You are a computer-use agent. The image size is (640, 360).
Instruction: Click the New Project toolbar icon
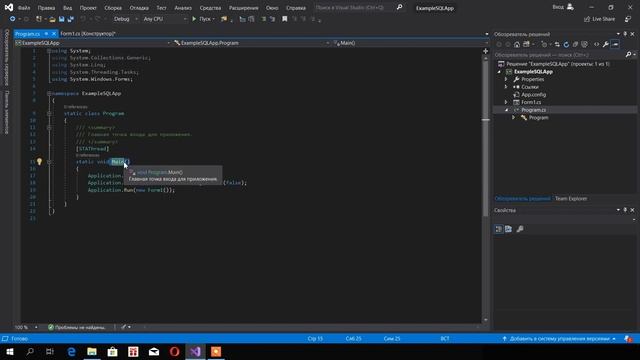pyautogui.click(x=39, y=19)
